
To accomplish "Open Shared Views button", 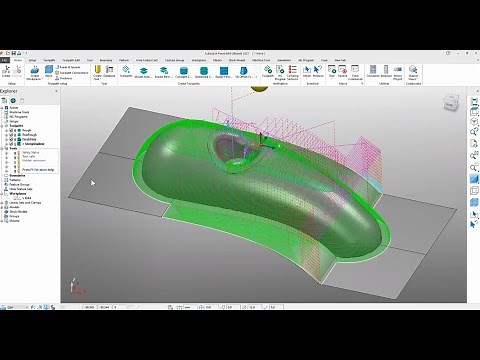I will [413, 72].
